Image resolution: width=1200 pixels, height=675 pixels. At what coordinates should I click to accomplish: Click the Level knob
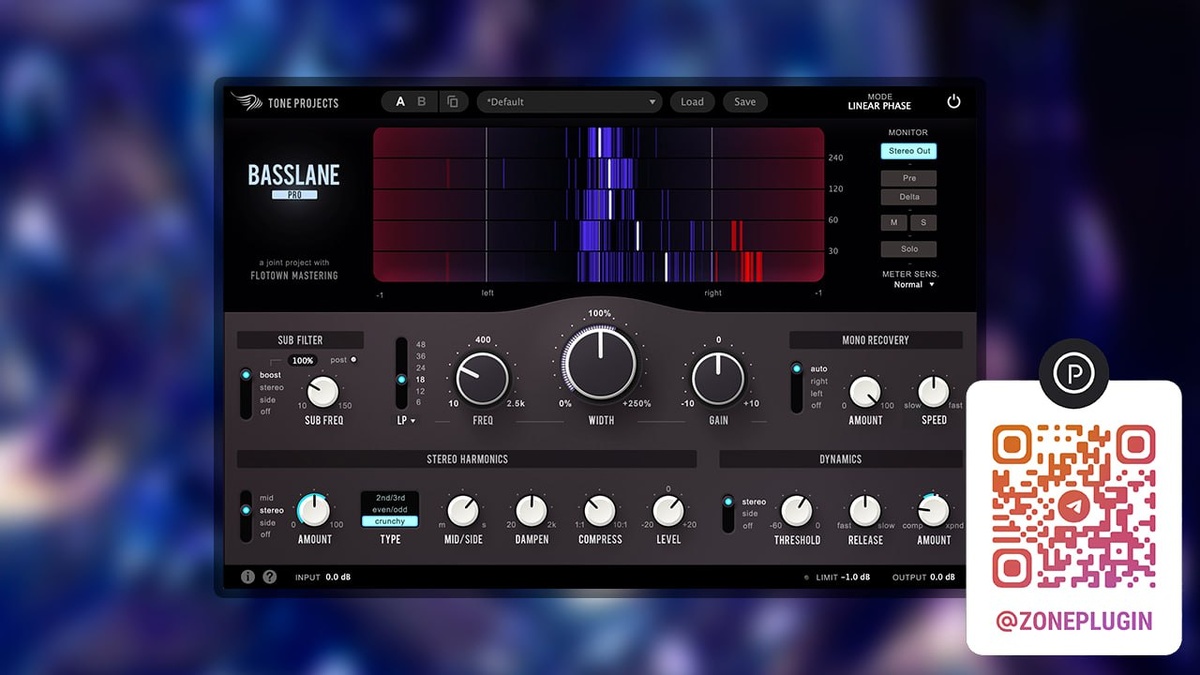668,511
